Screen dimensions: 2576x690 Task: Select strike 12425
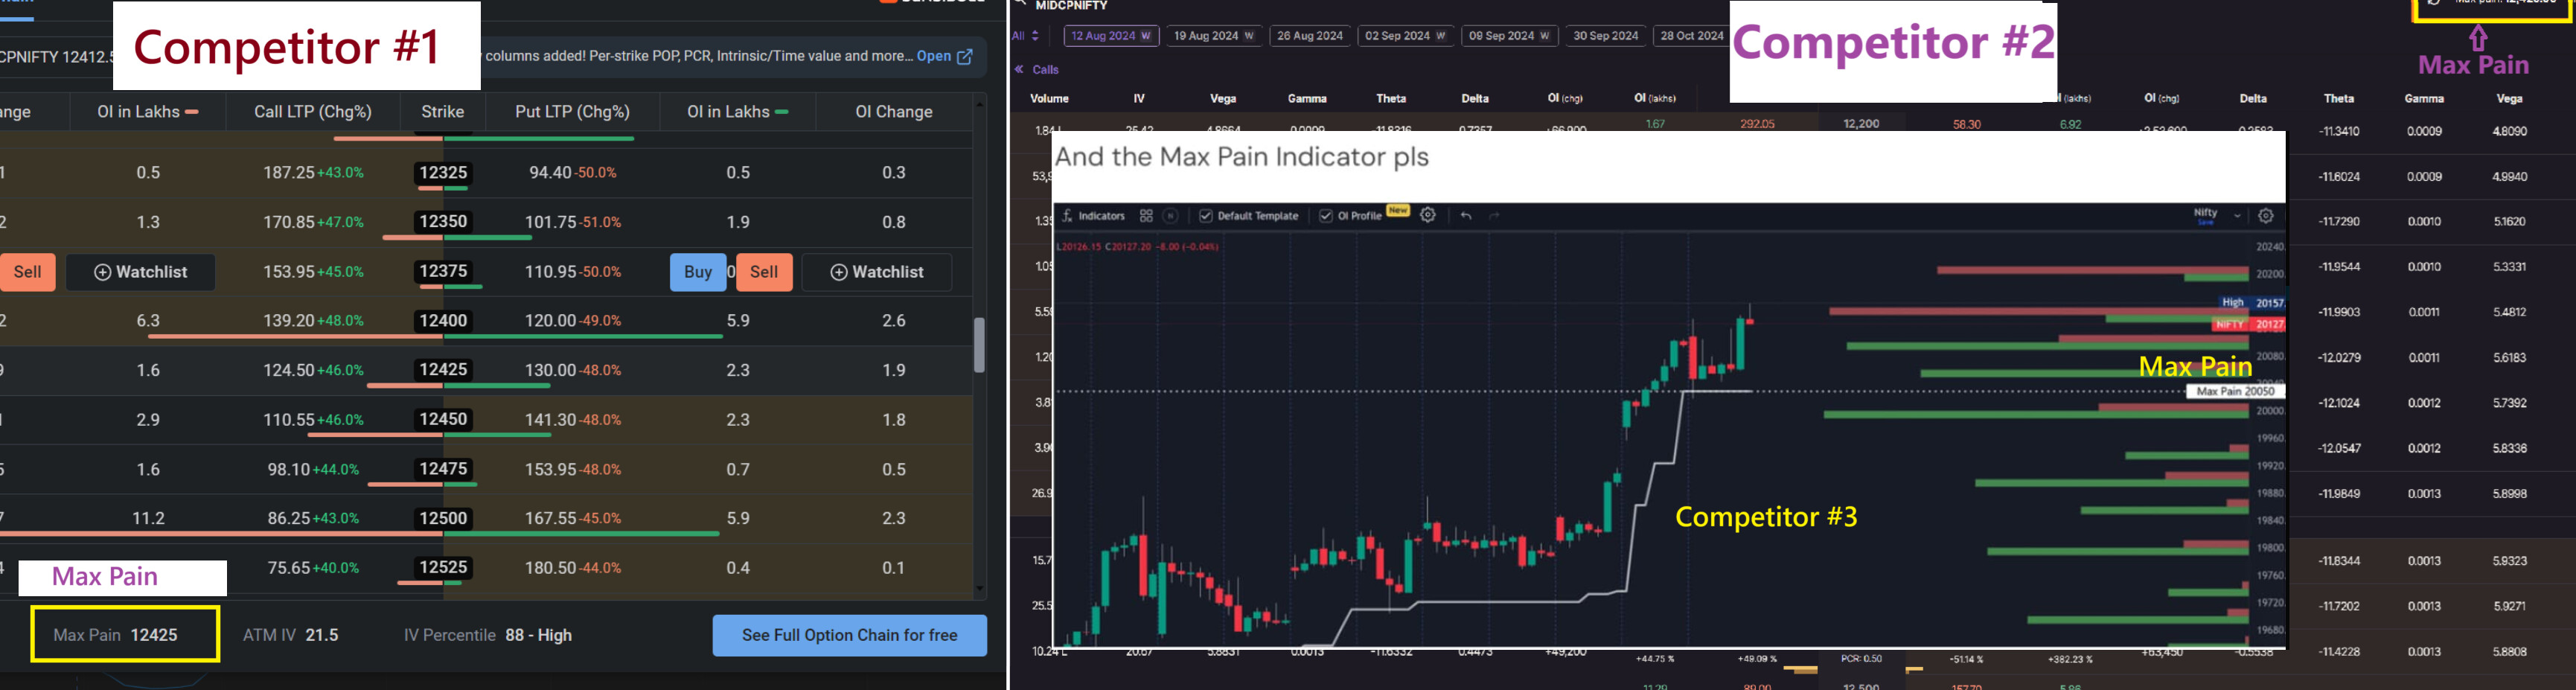[443, 370]
